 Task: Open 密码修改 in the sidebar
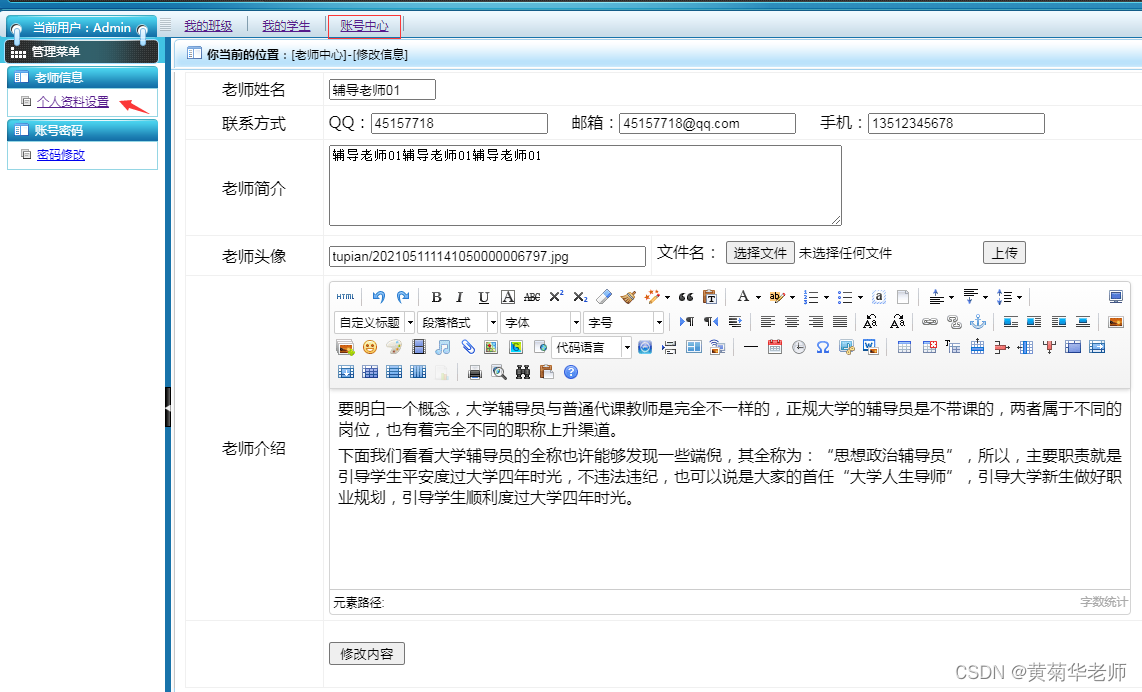pyautogui.click(x=60, y=155)
